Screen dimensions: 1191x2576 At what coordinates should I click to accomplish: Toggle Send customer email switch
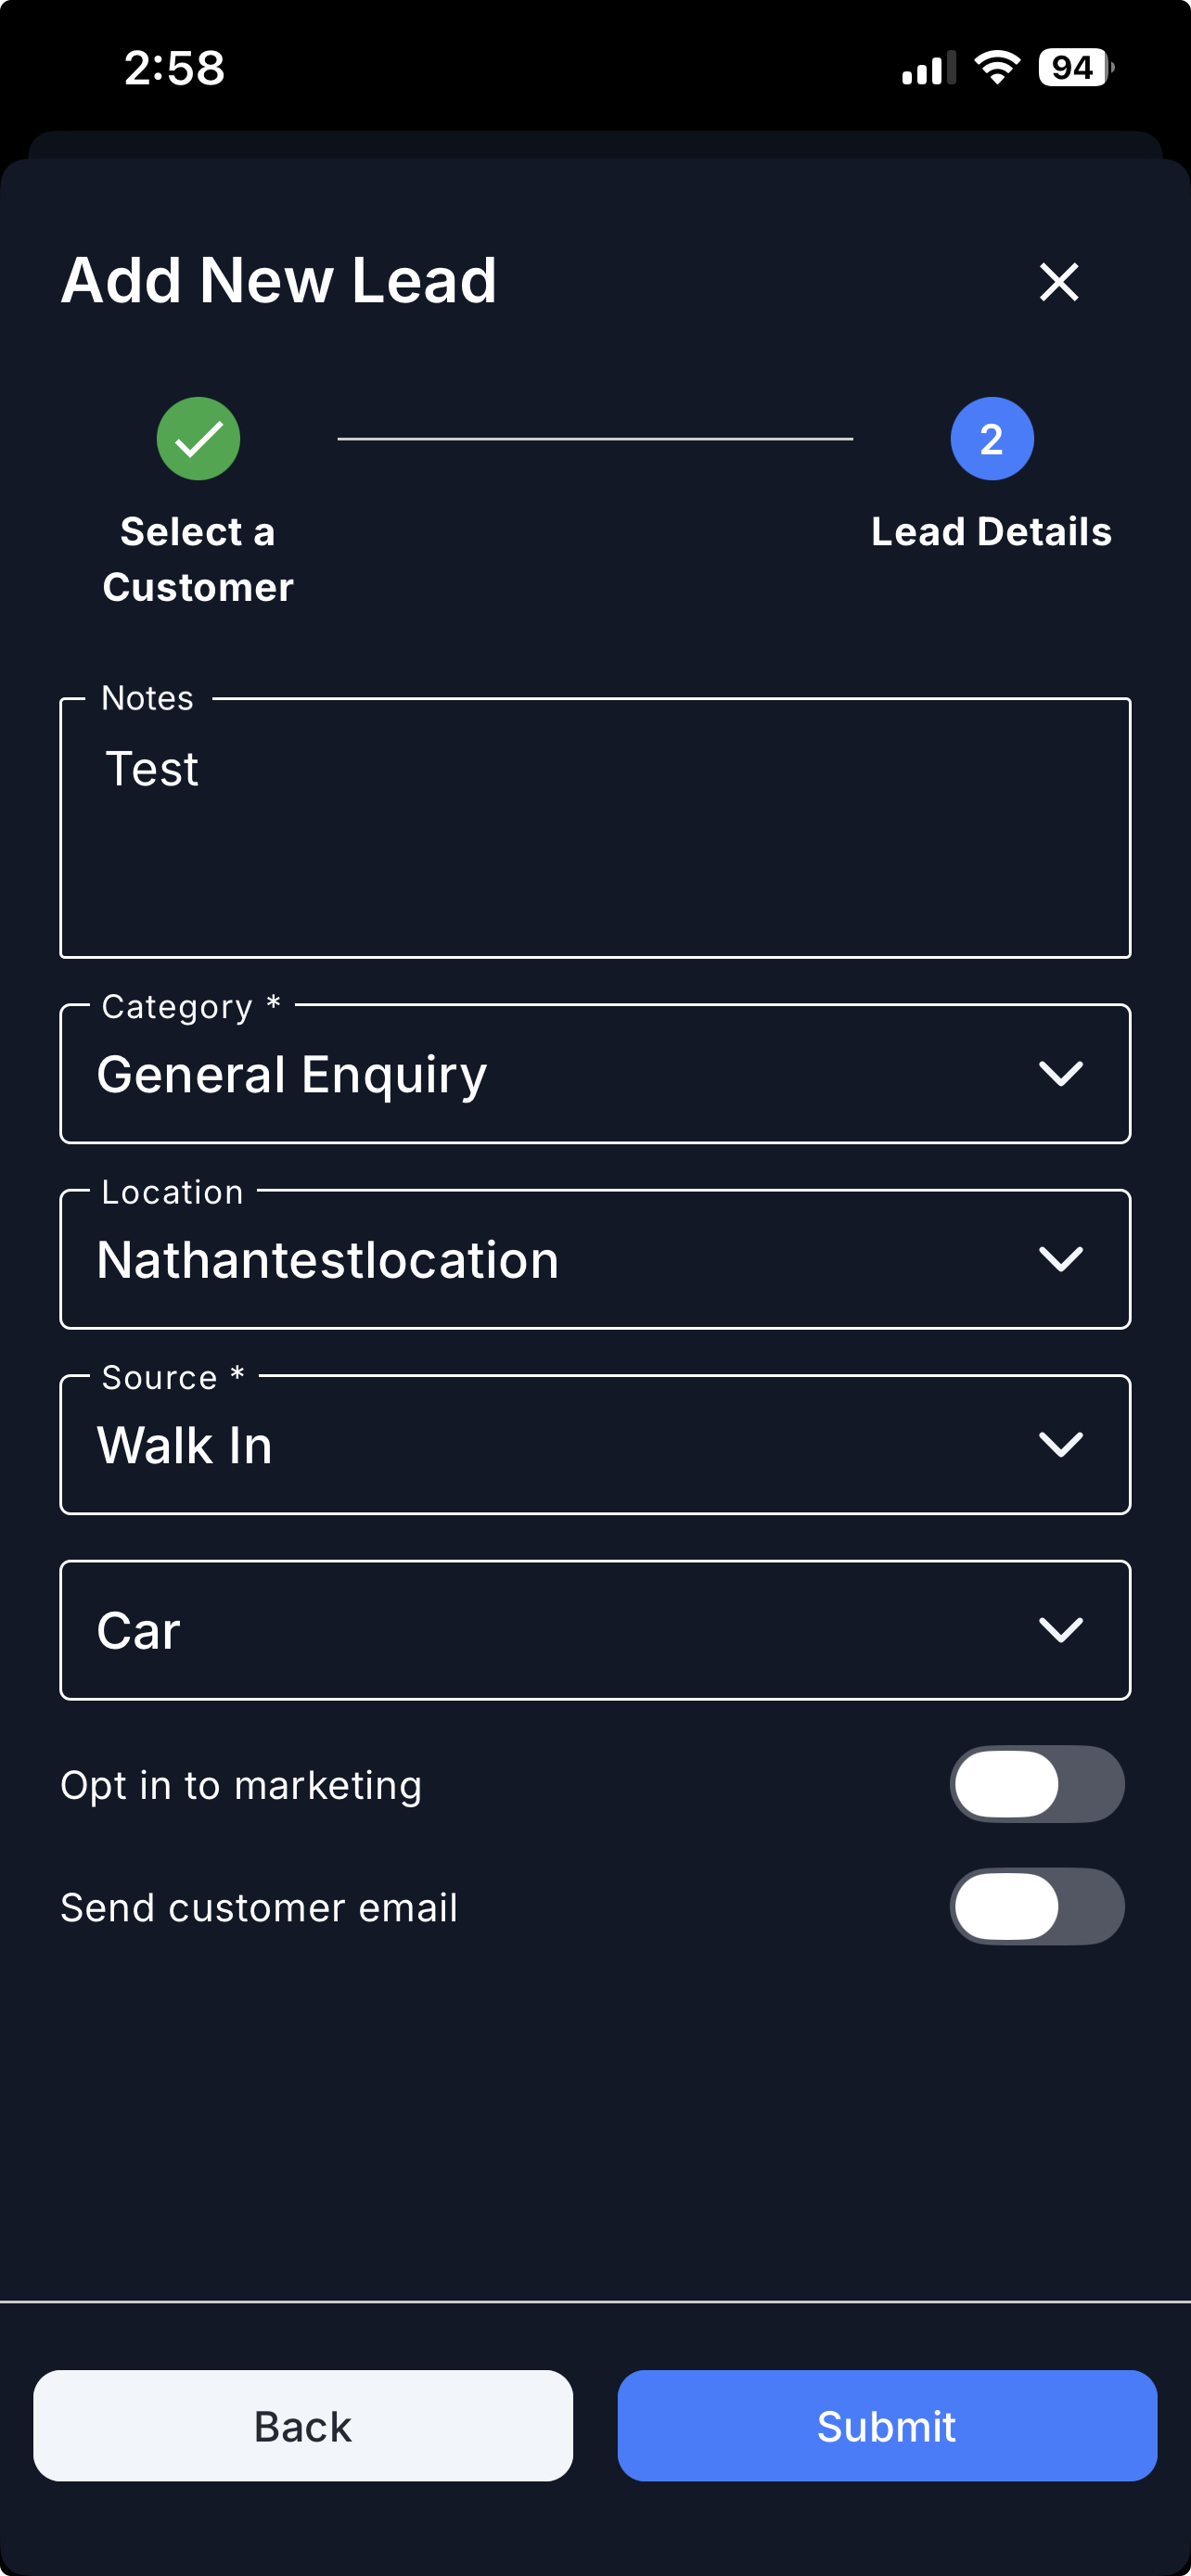click(1036, 1906)
